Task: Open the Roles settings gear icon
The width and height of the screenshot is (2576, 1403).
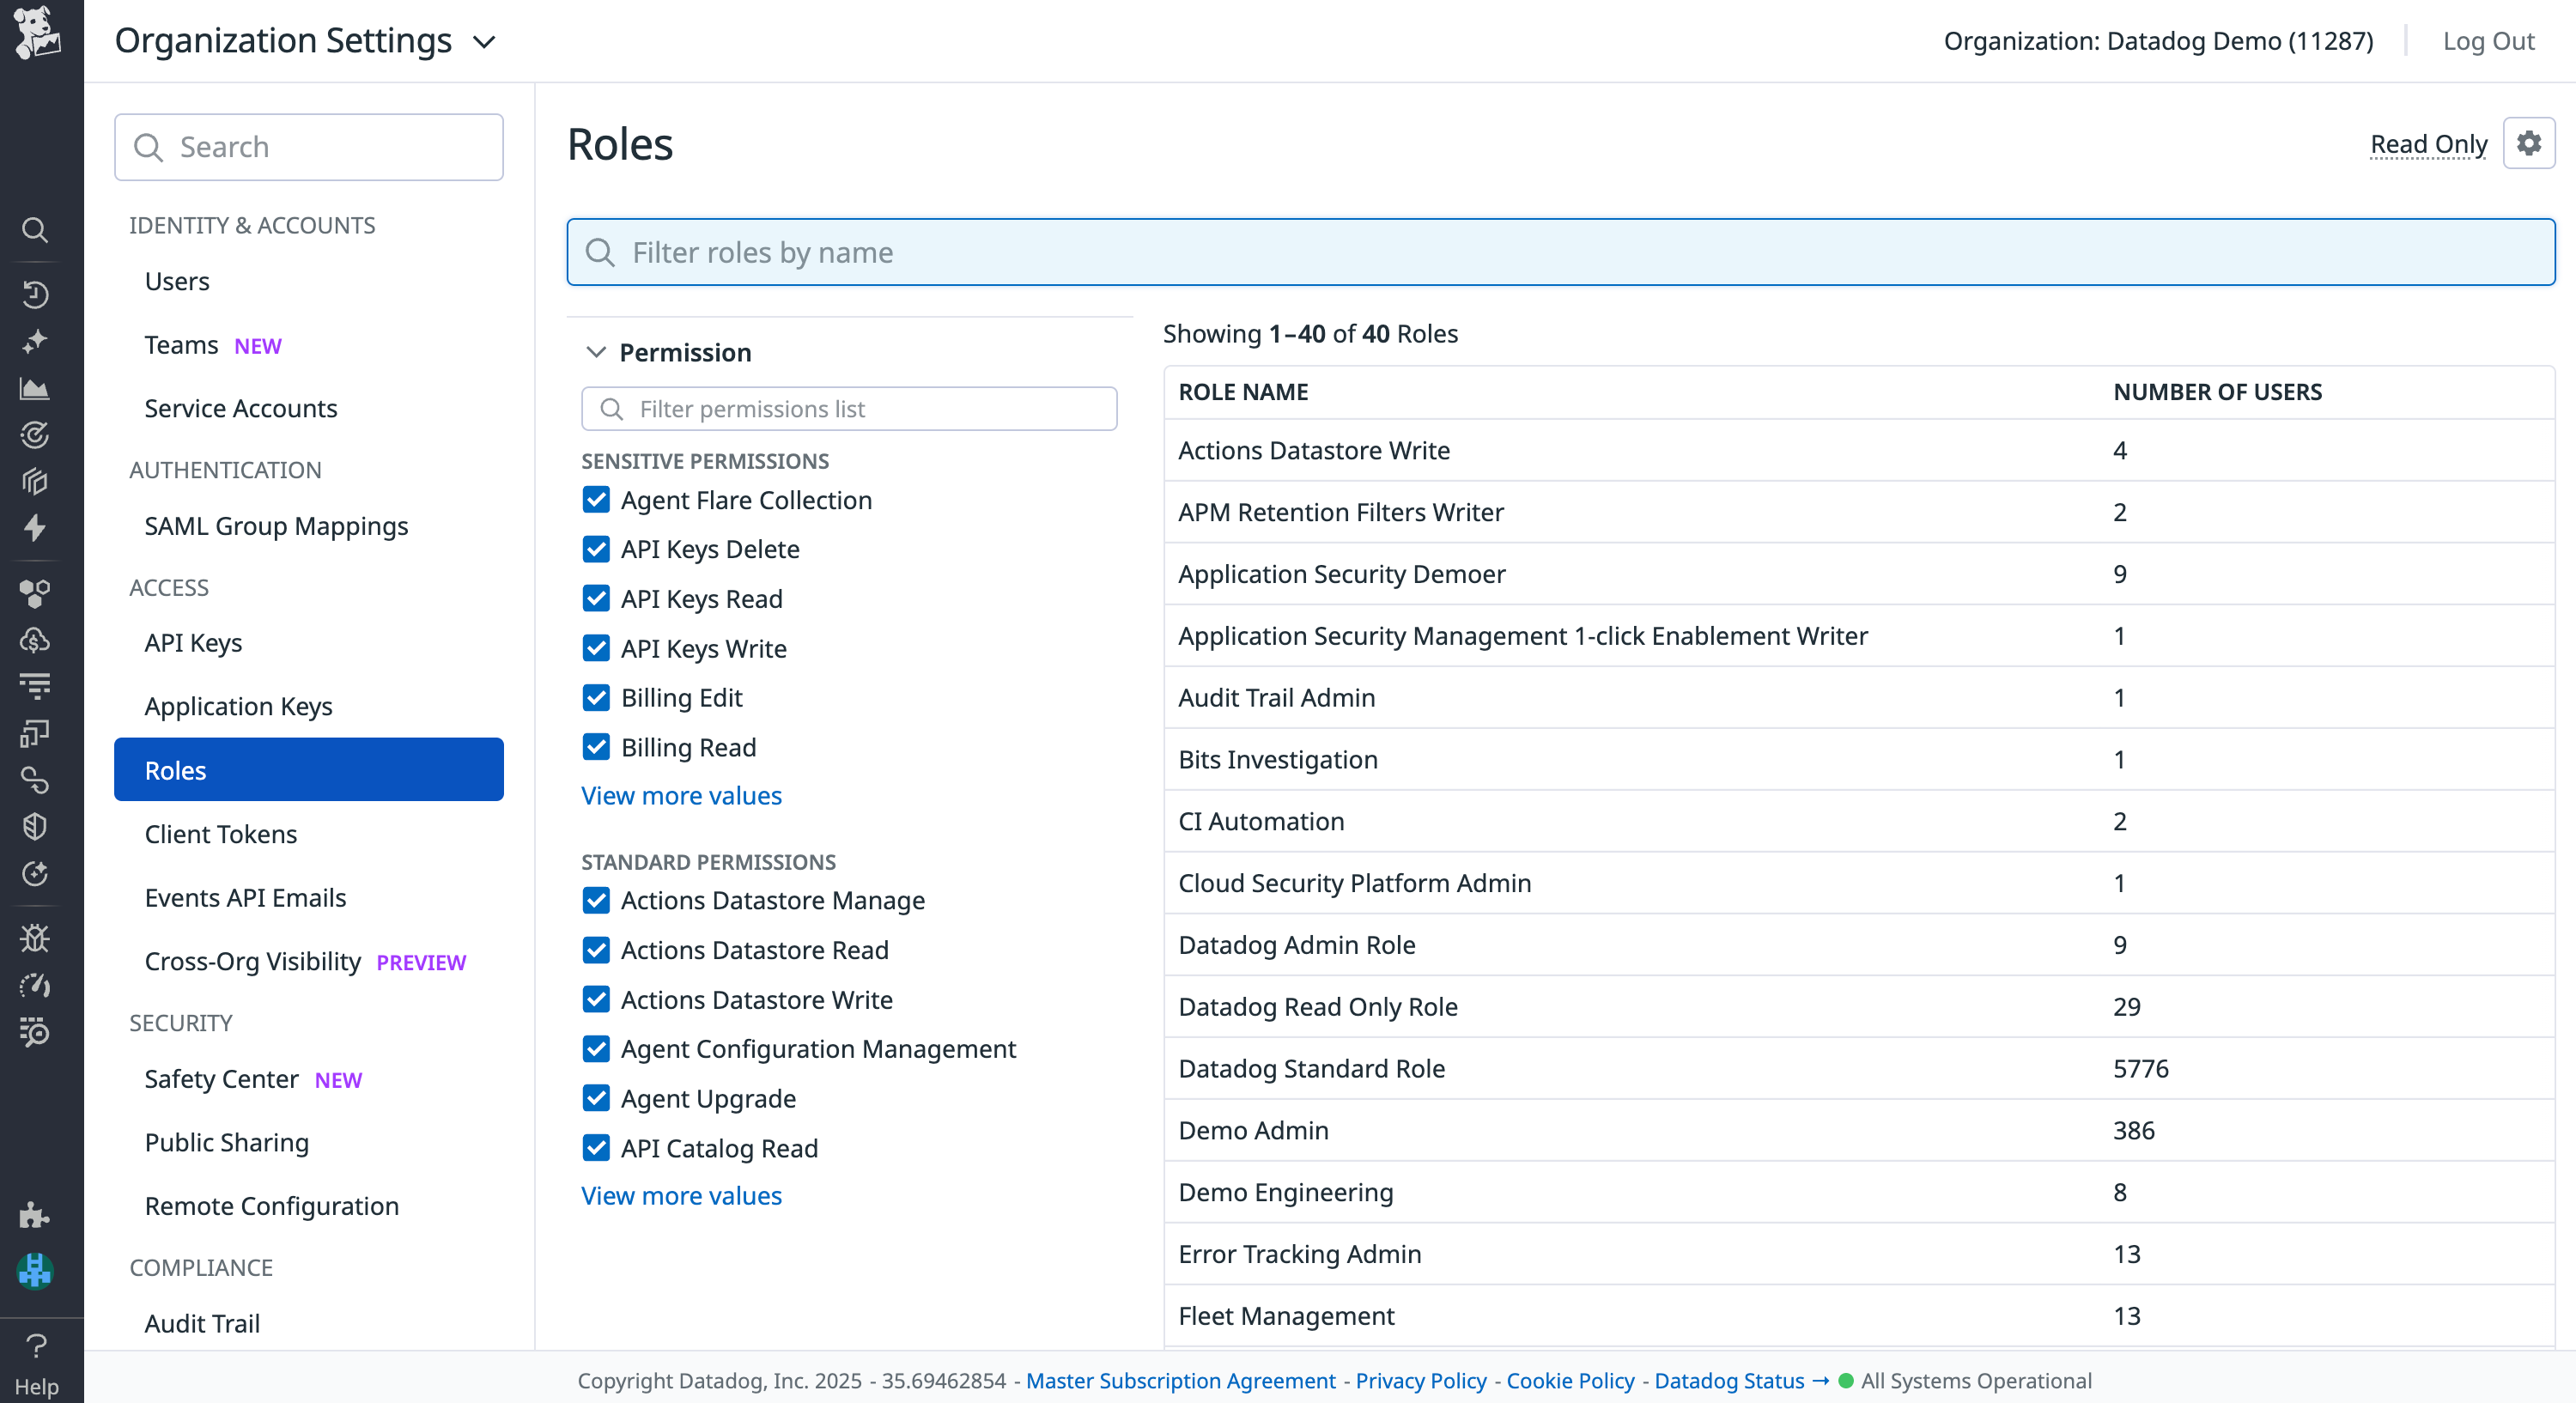Action: pos(2530,143)
